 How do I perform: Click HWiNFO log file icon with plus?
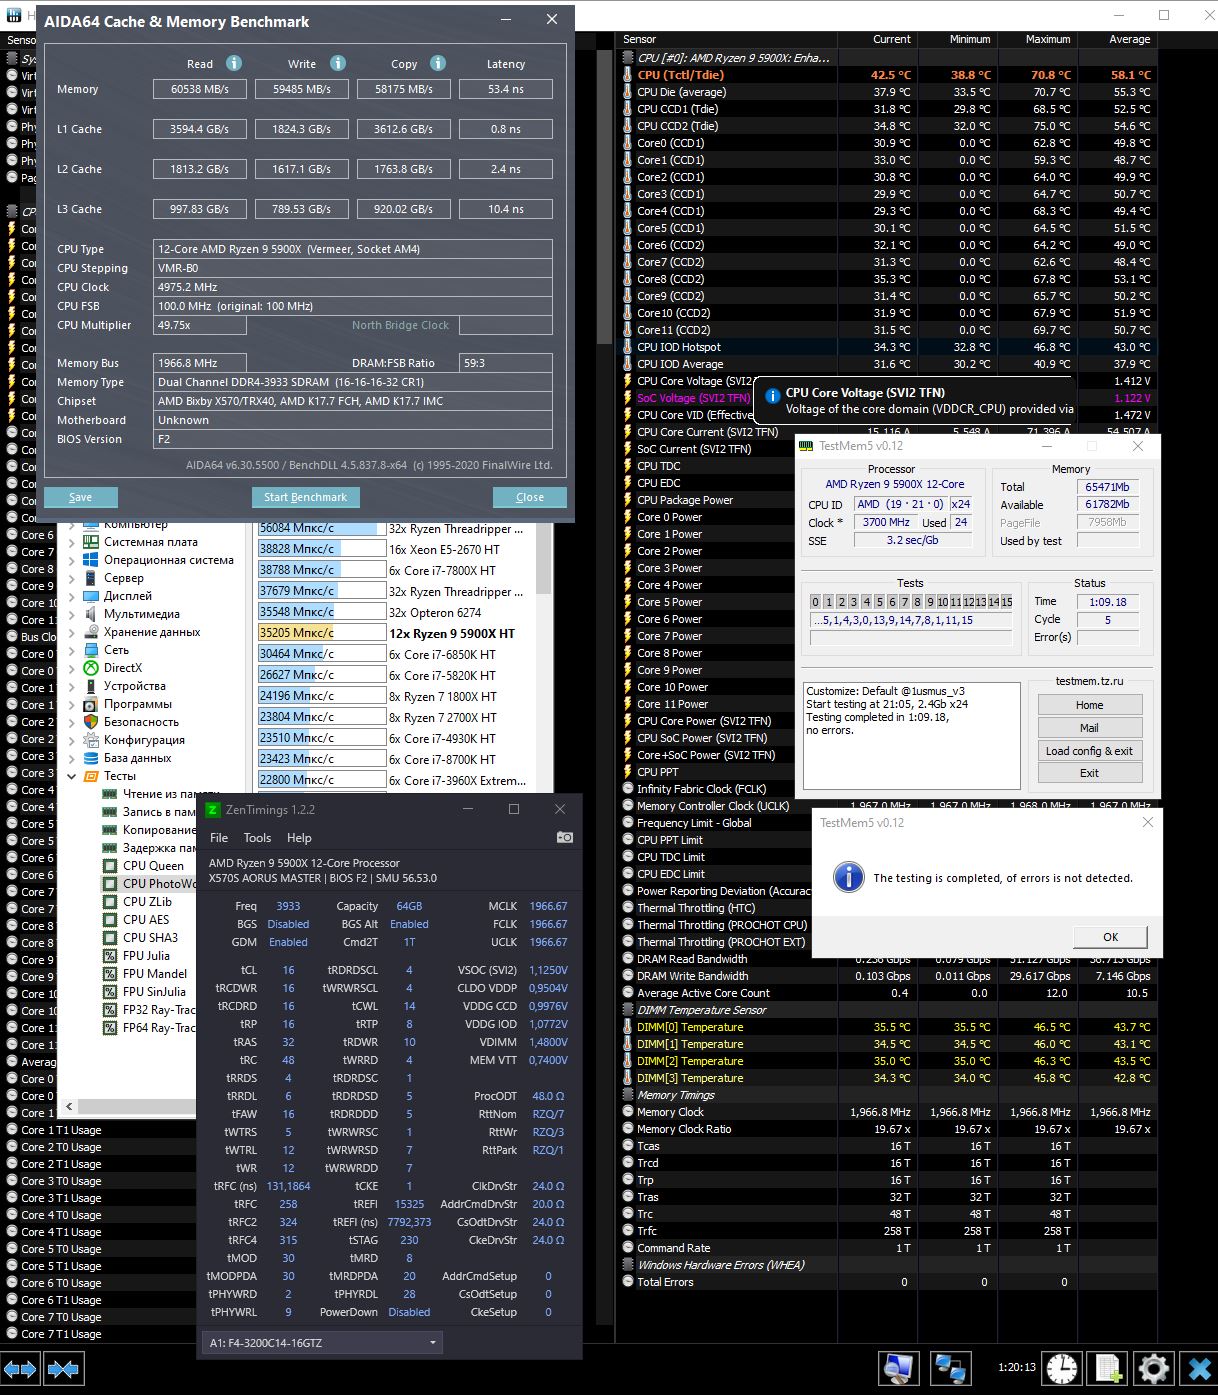(1108, 1368)
